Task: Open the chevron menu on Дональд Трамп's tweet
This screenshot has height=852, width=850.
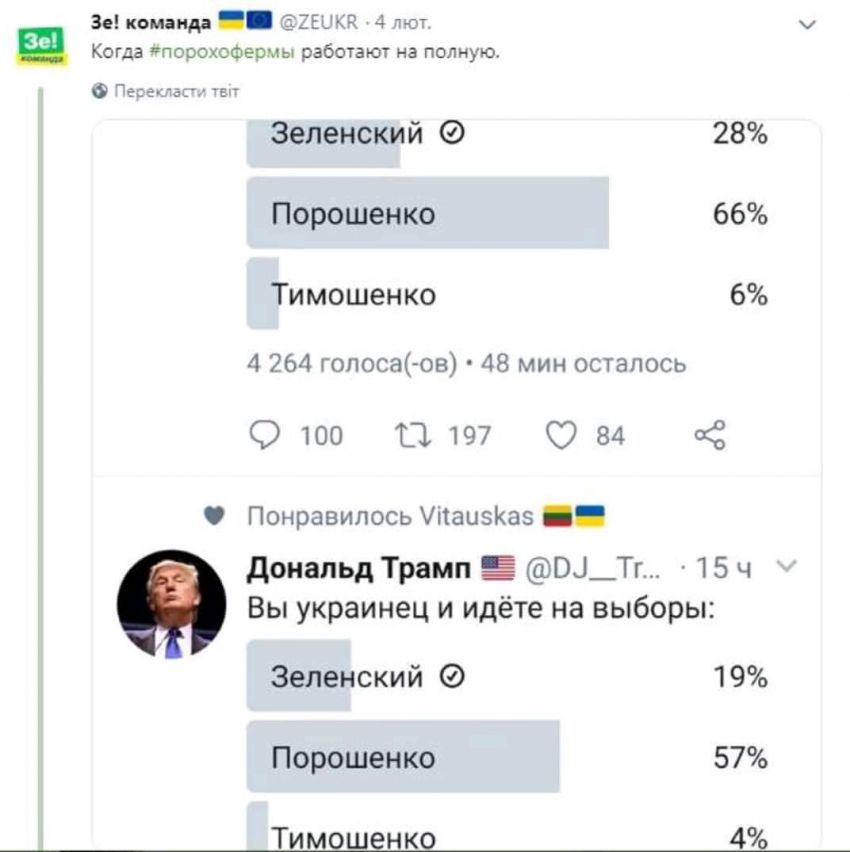Action: pos(786,566)
